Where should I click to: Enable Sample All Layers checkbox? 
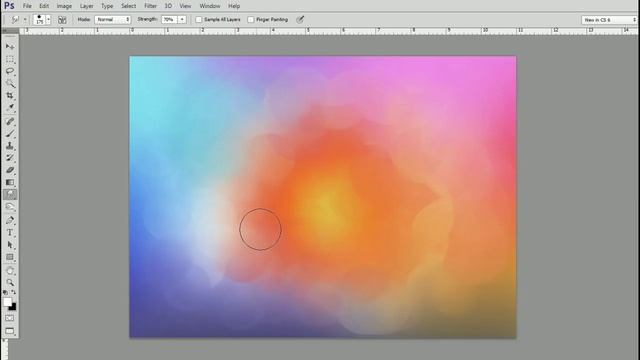pos(199,19)
